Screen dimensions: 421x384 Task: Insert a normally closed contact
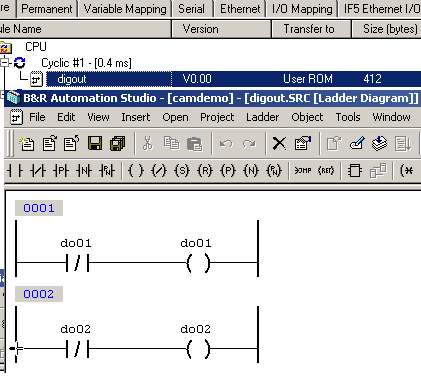point(38,171)
